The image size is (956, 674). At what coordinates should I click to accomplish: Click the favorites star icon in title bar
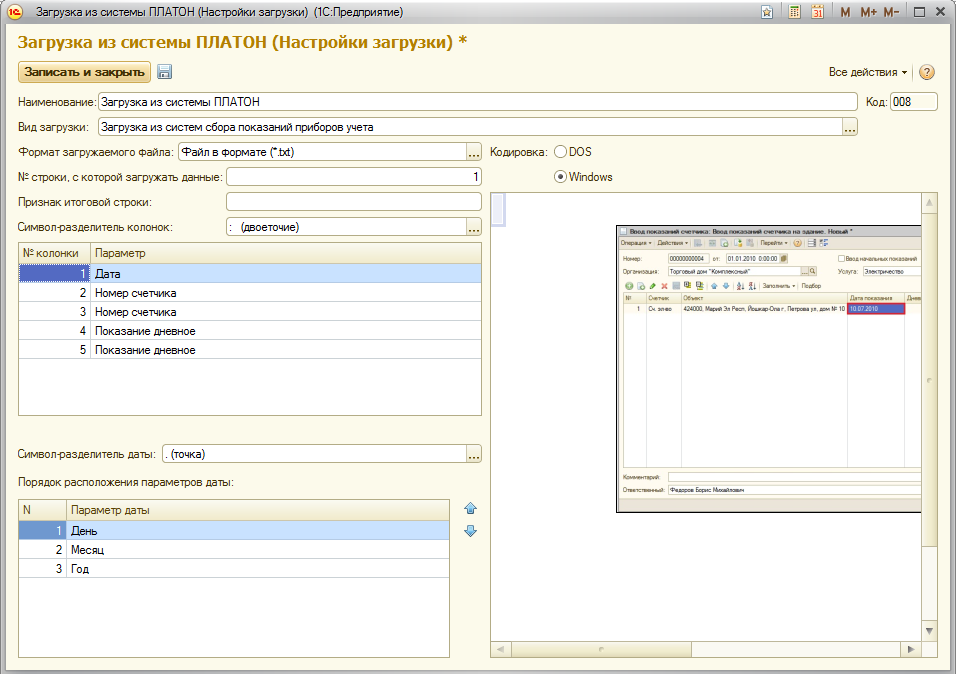point(767,12)
